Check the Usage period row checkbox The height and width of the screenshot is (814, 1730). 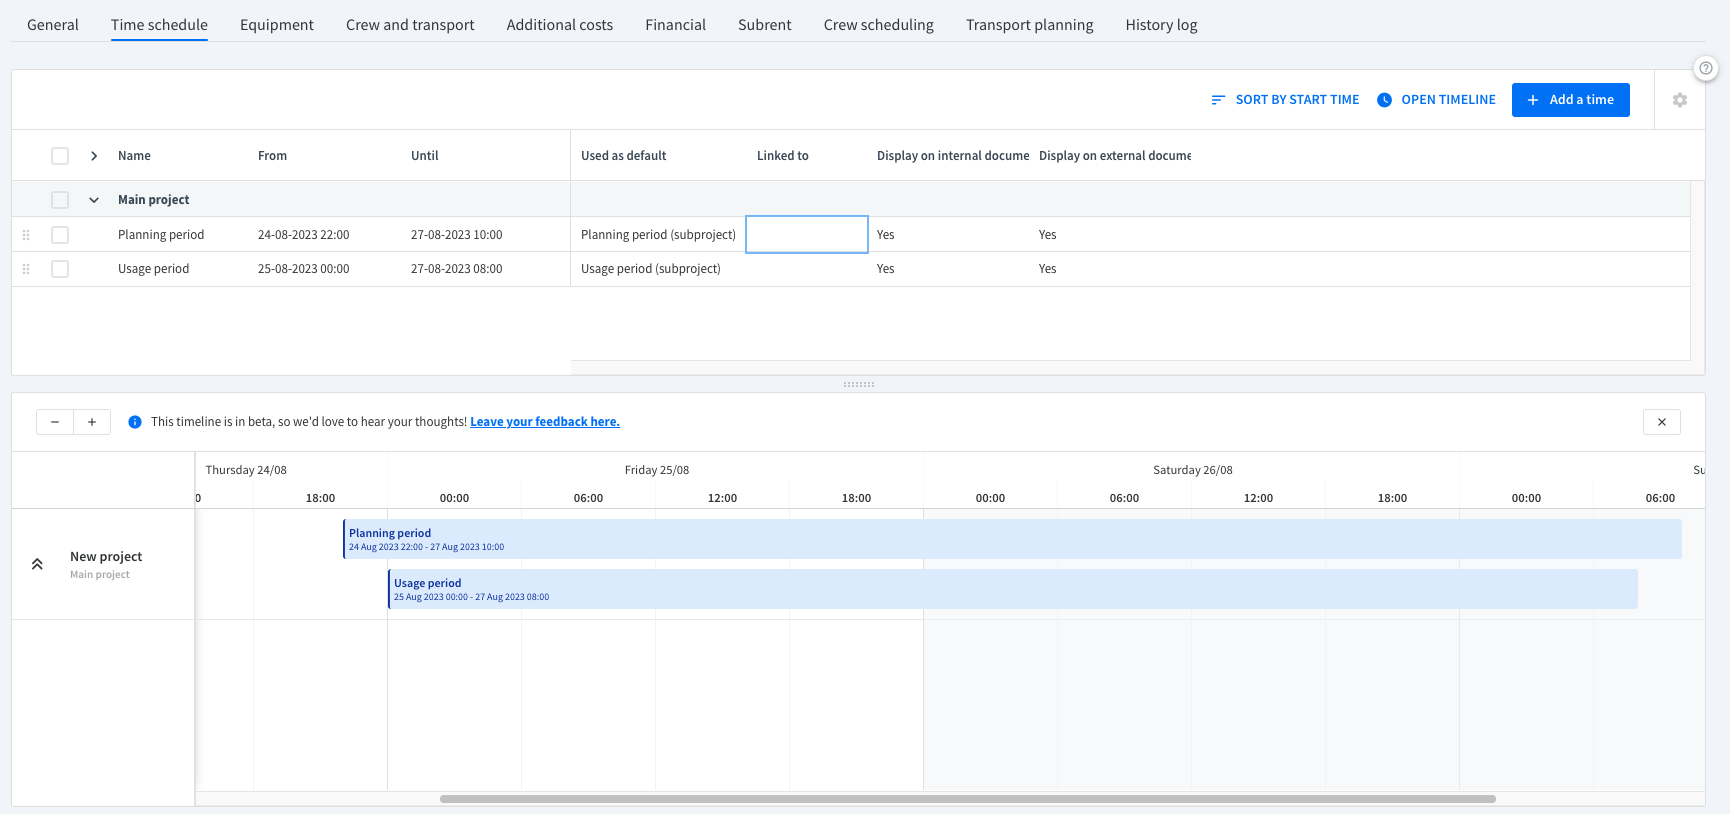coord(60,269)
